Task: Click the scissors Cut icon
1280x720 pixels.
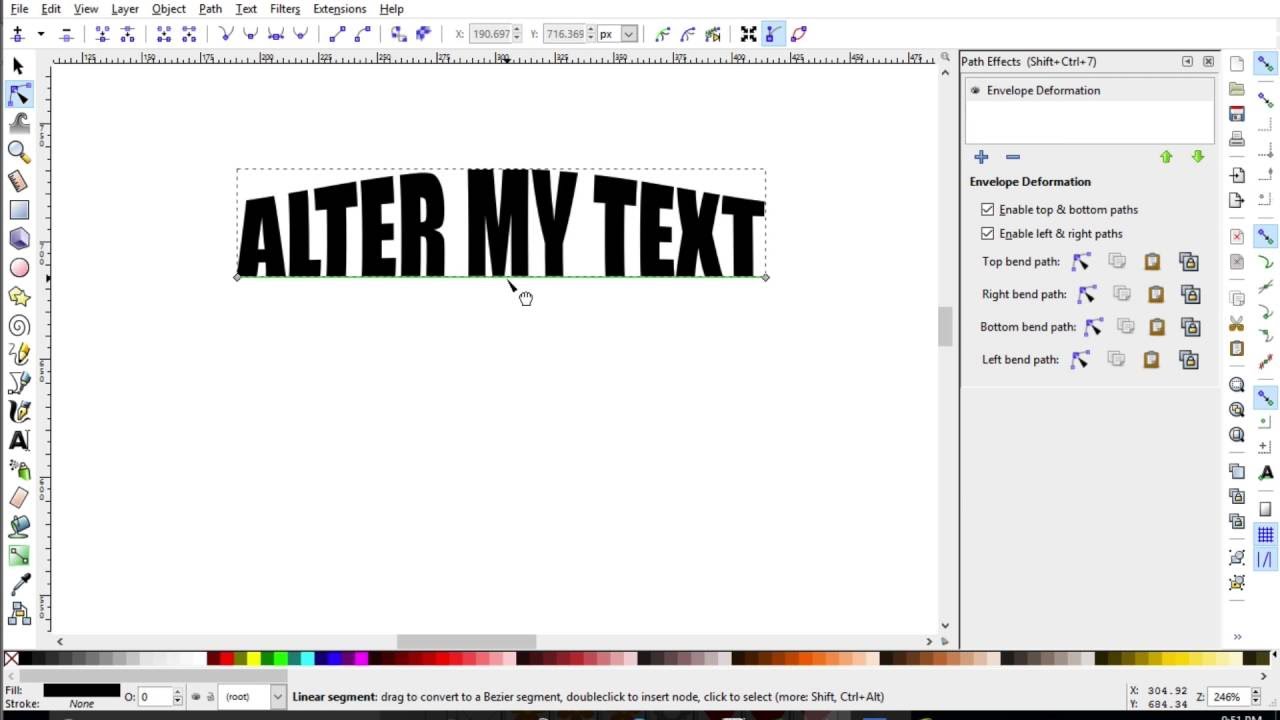Action: [1237, 324]
